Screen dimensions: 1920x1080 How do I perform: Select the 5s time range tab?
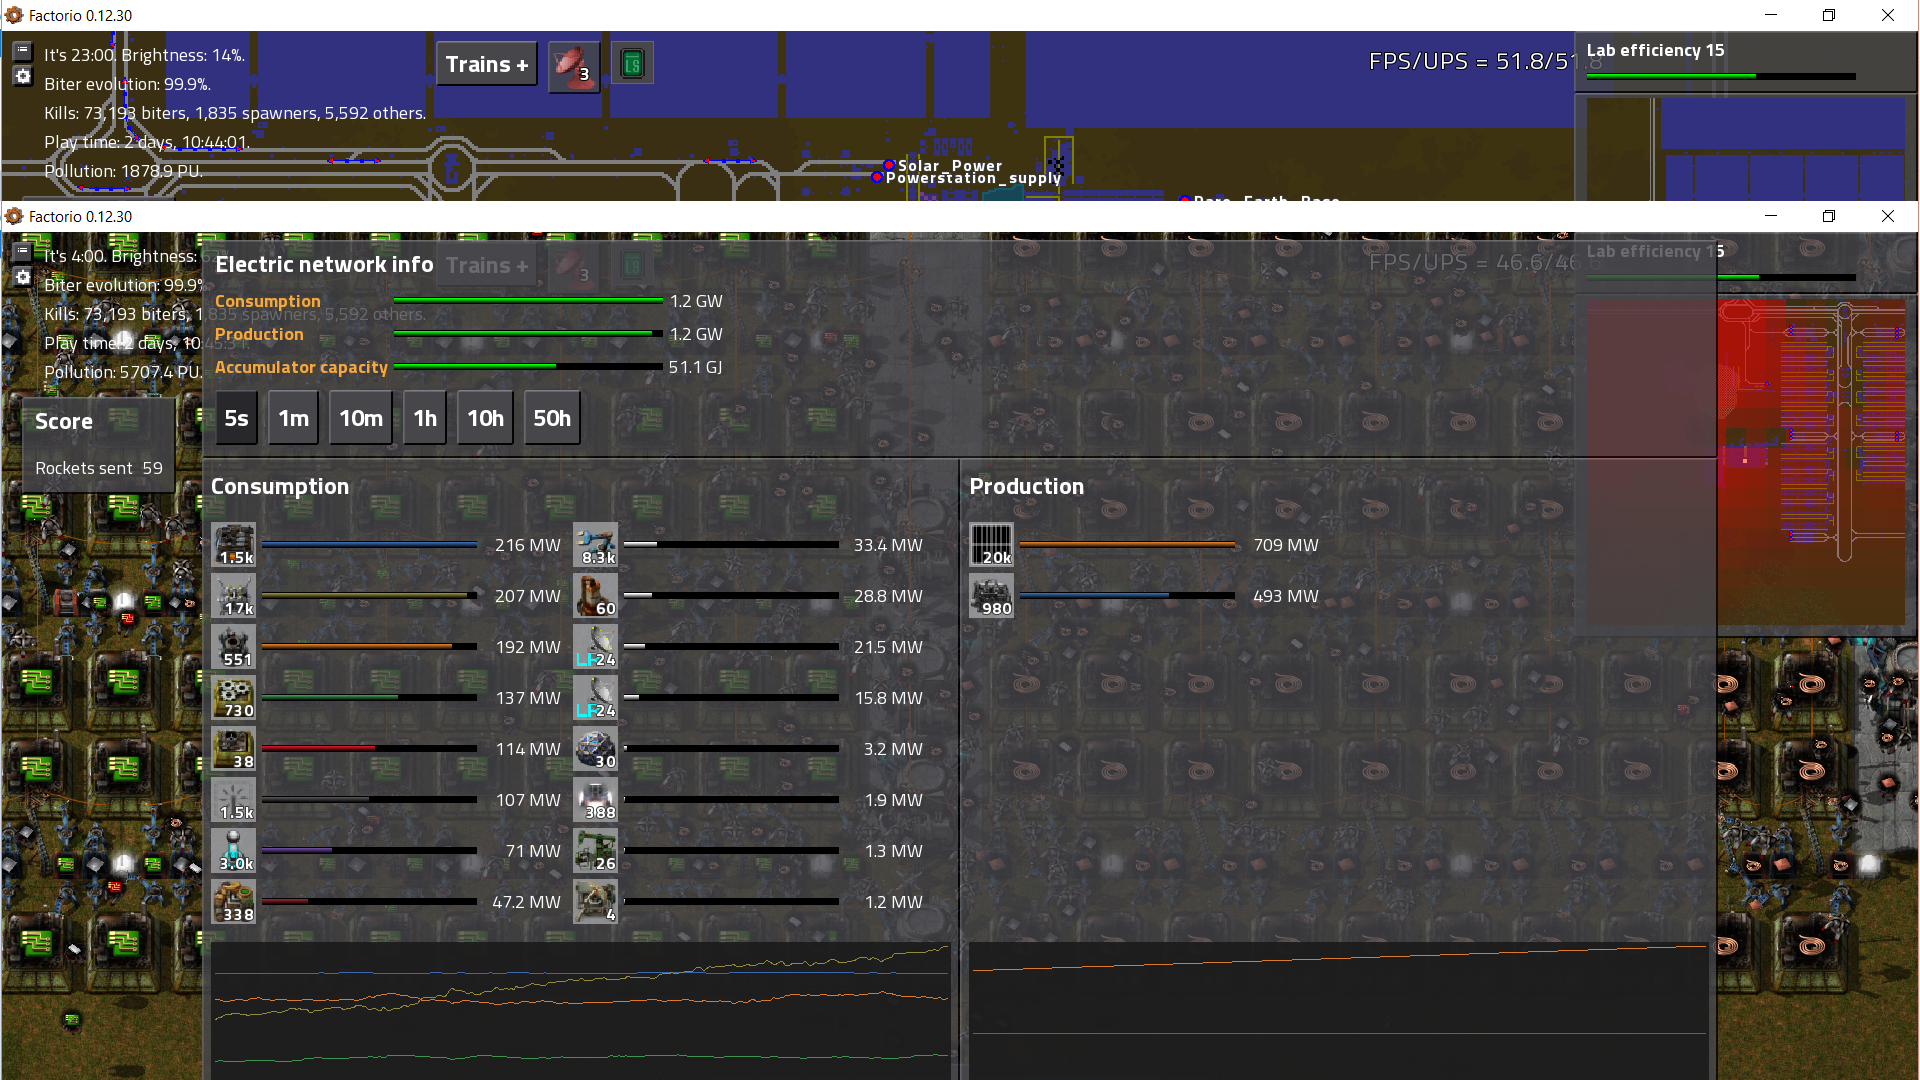[236, 418]
